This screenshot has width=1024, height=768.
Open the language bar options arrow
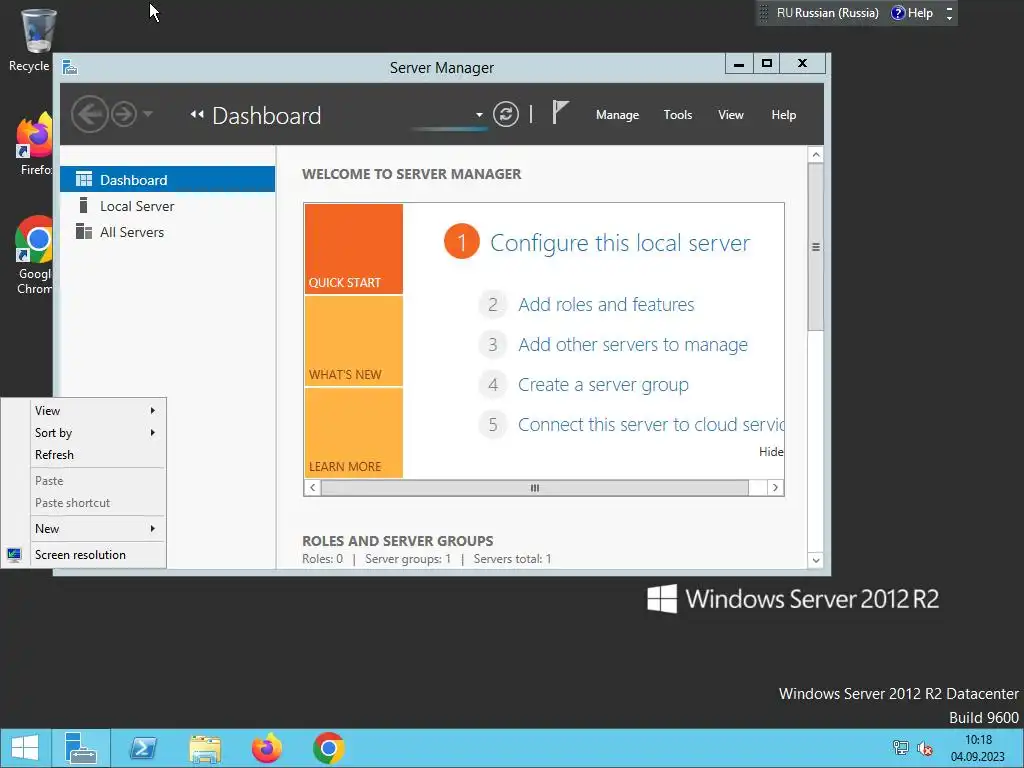(x=950, y=18)
